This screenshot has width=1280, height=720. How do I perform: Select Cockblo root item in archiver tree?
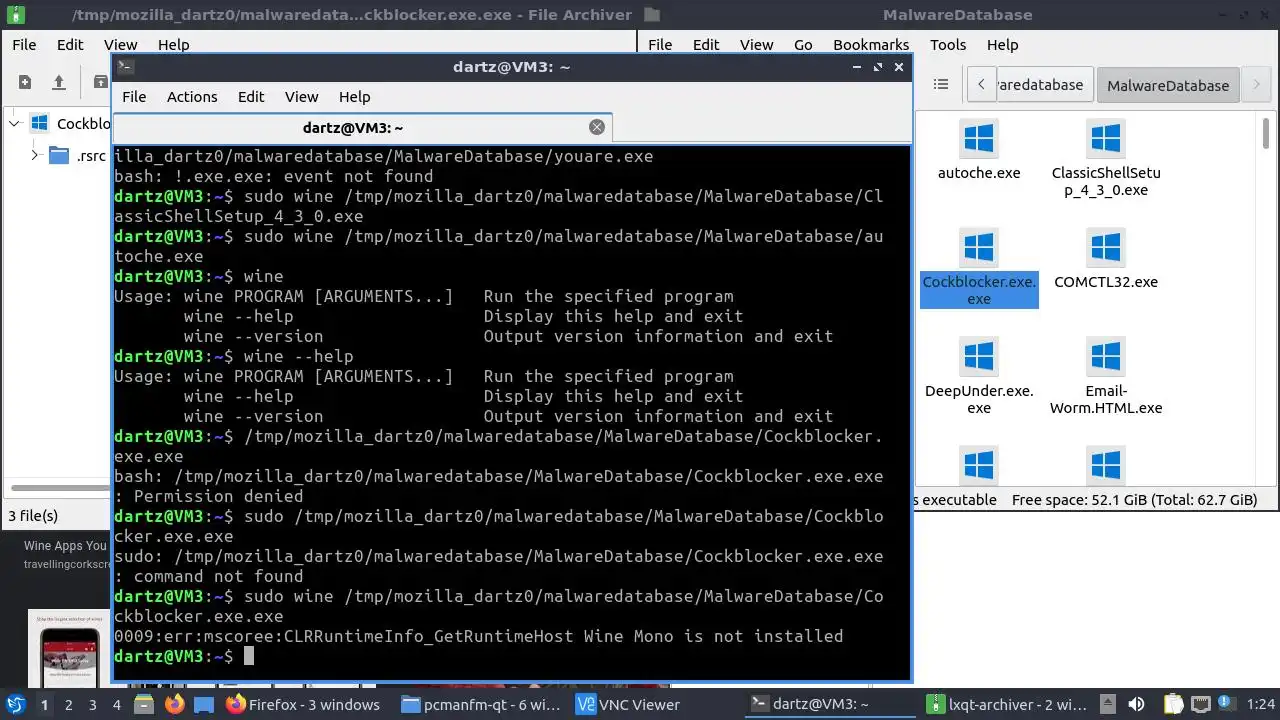68,124
